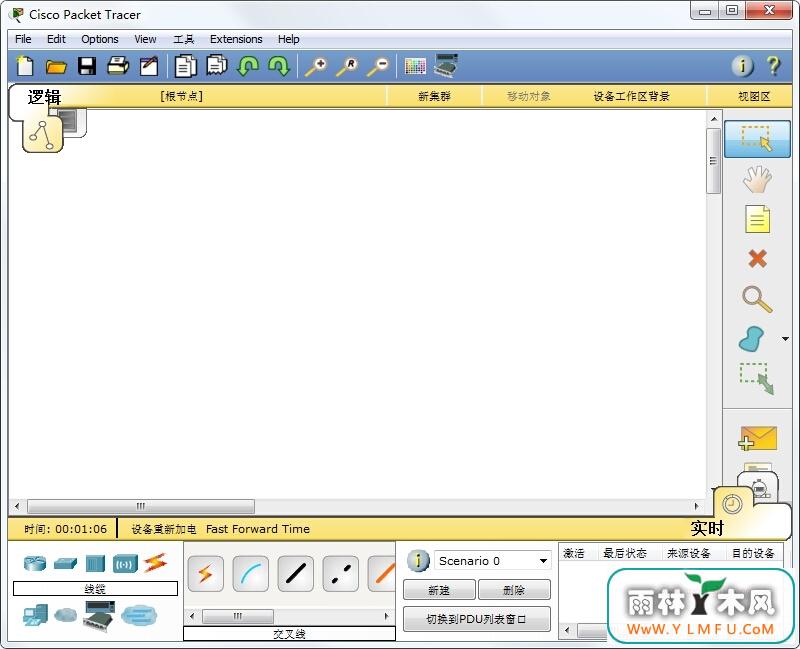This screenshot has height=649, width=800.
Task: Select the WAN Emulation cloud category
Action: (x=65, y=615)
